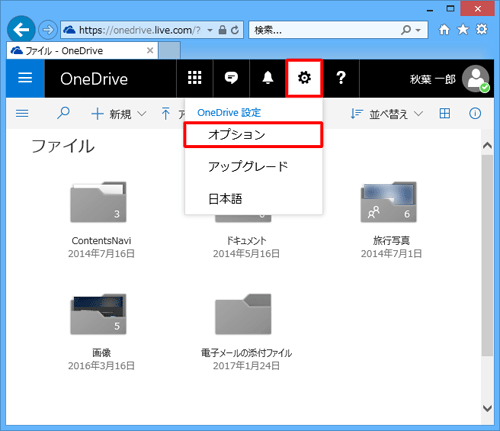Click the ドキュメント folder name
The width and height of the screenshot is (500, 431).
click(x=246, y=241)
